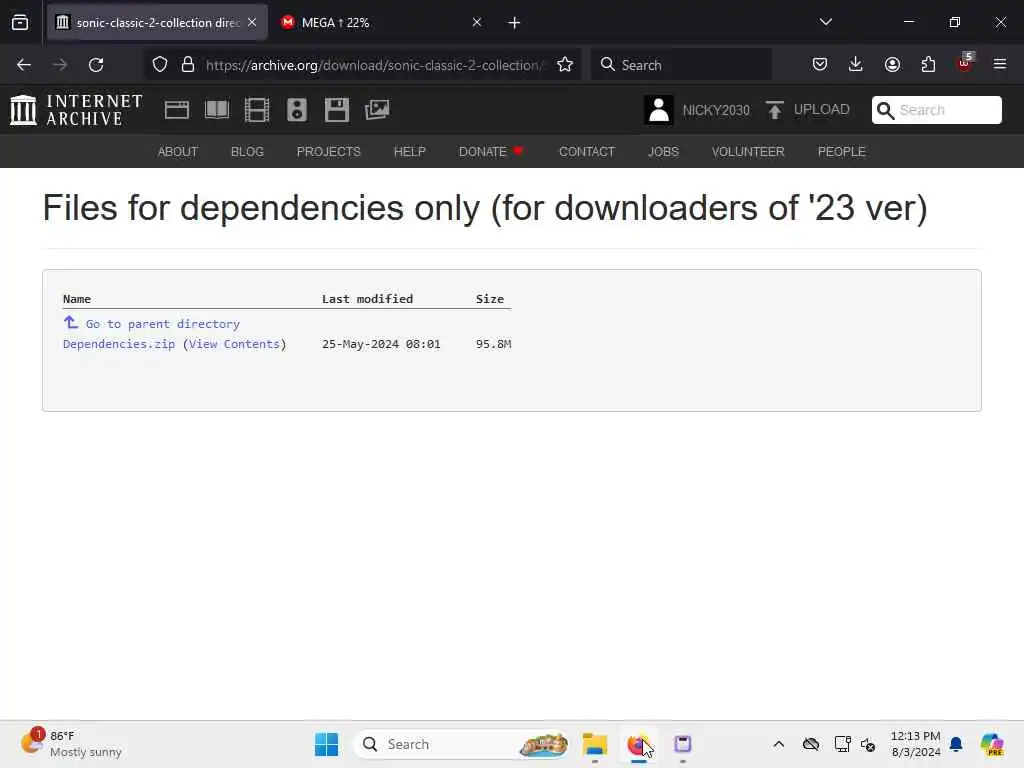
Task: Click the Size column header
Action: click(x=490, y=299)
